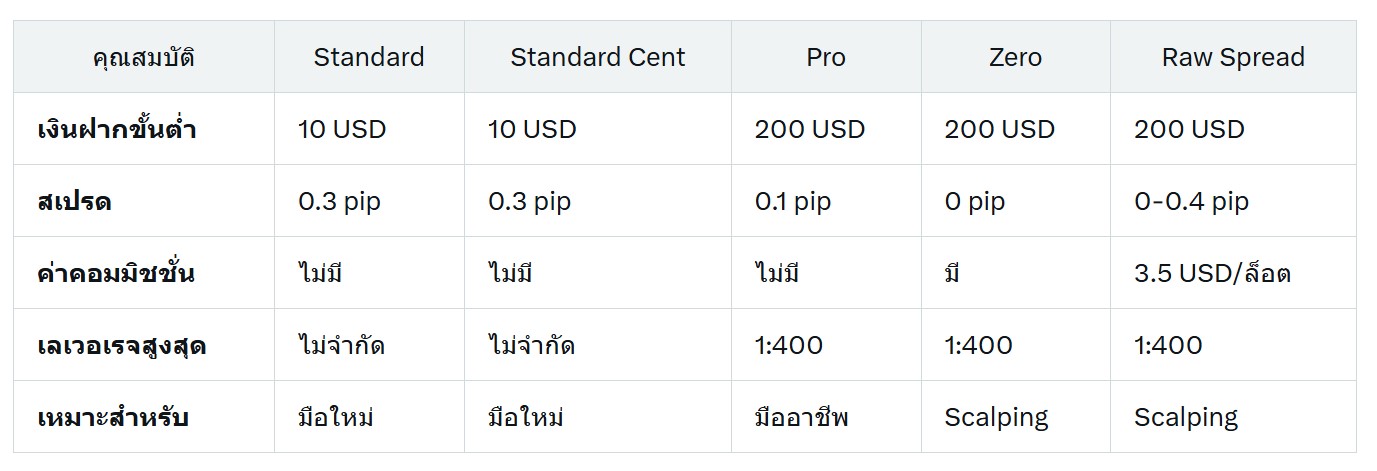This screenshot has height=471, width=1377.
Task: Select the มืออาชีพ cell under Pro
Action: coord(801,417)
